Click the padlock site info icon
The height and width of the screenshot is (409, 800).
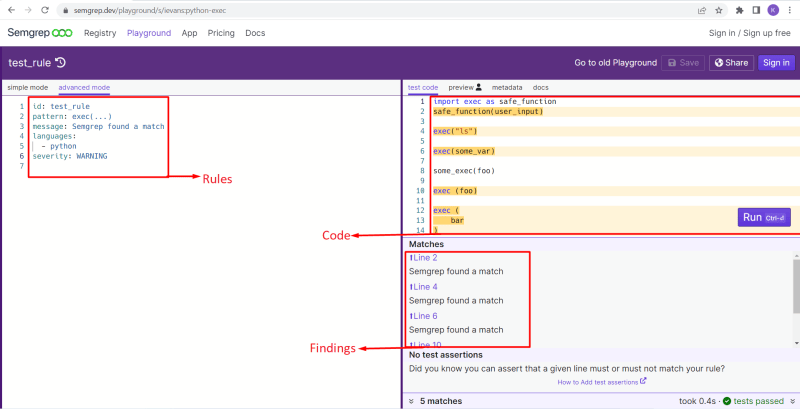click(x=65, y=10)
